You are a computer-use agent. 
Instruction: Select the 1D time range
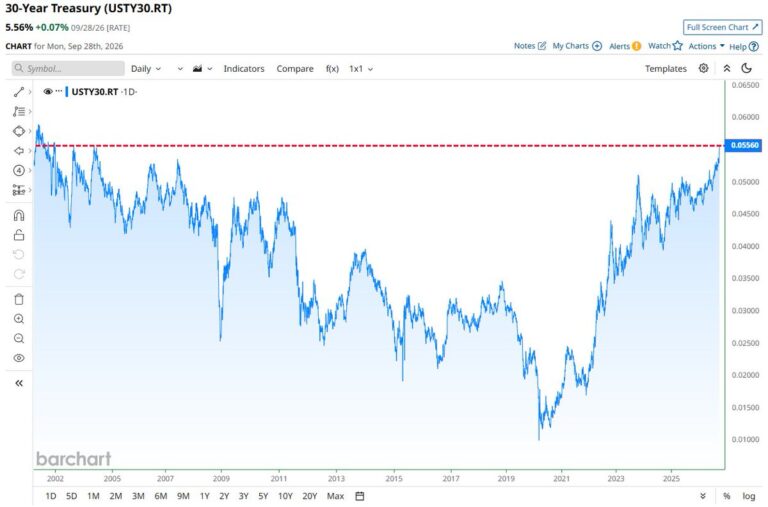tap(50, 496)
